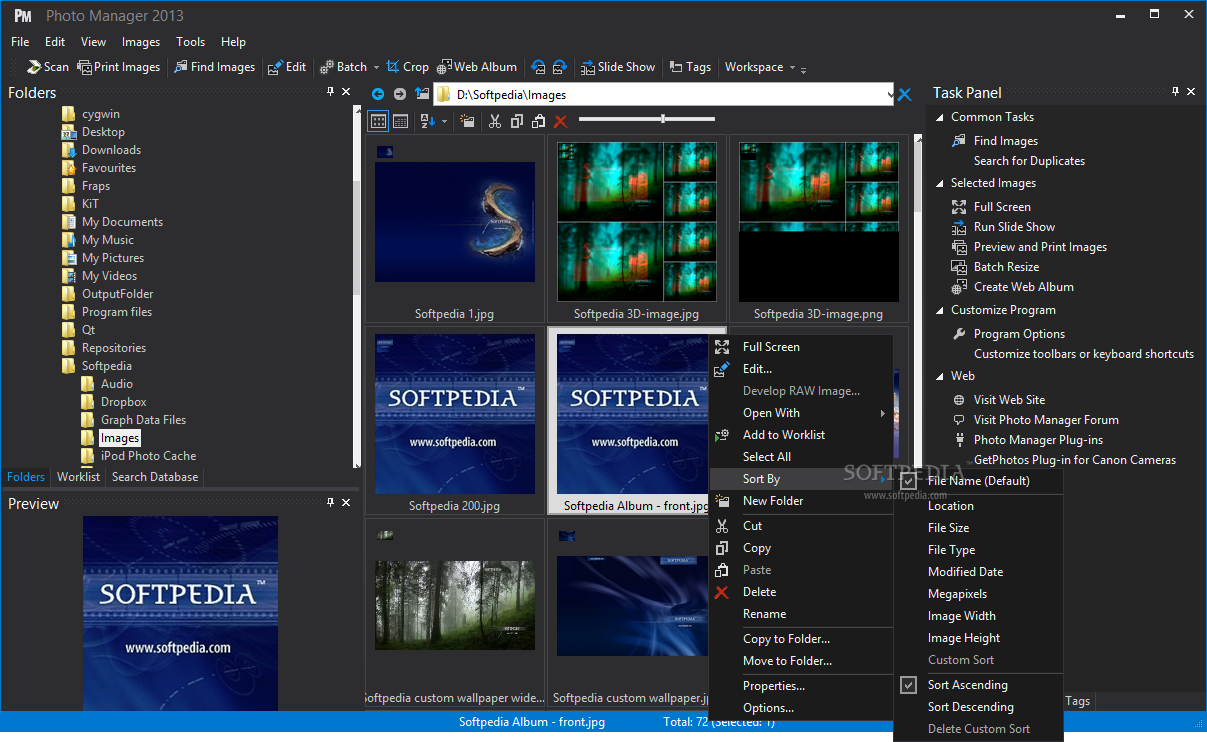1207x742 pixels.
Task: Toggle Sort Ascending option
Action: point(978,685)
